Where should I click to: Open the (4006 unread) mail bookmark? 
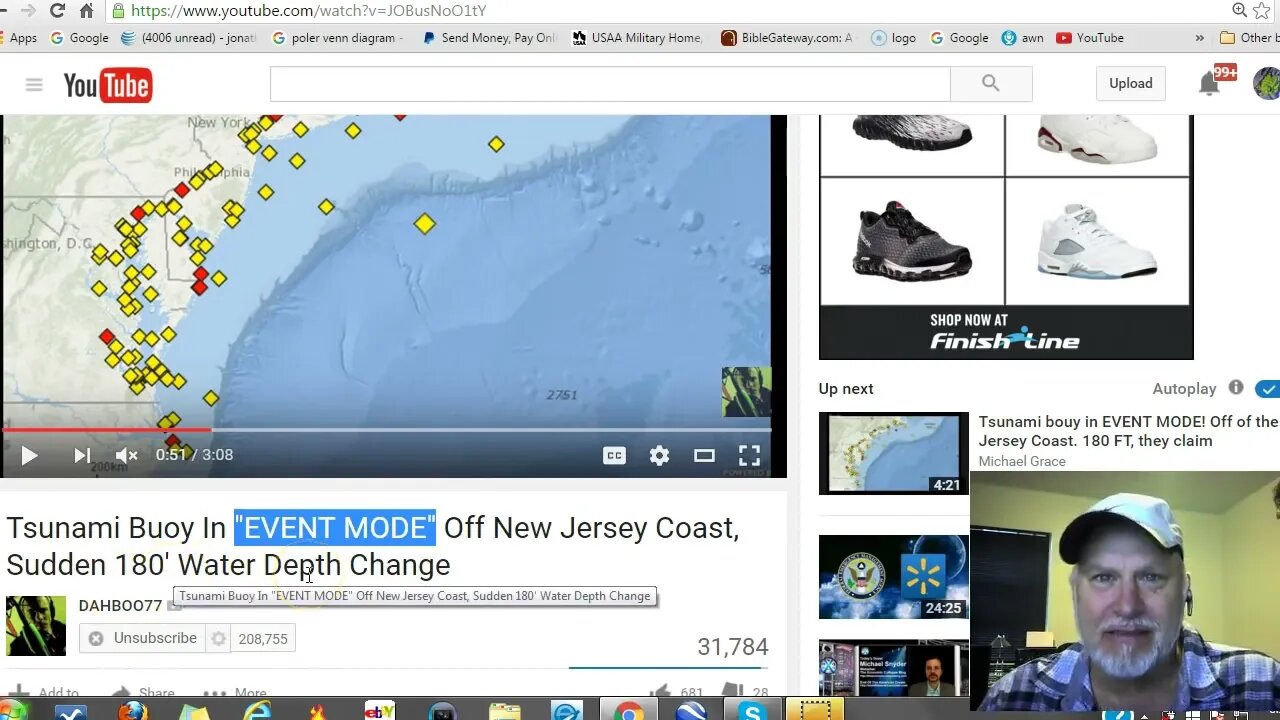pos(188,38)
